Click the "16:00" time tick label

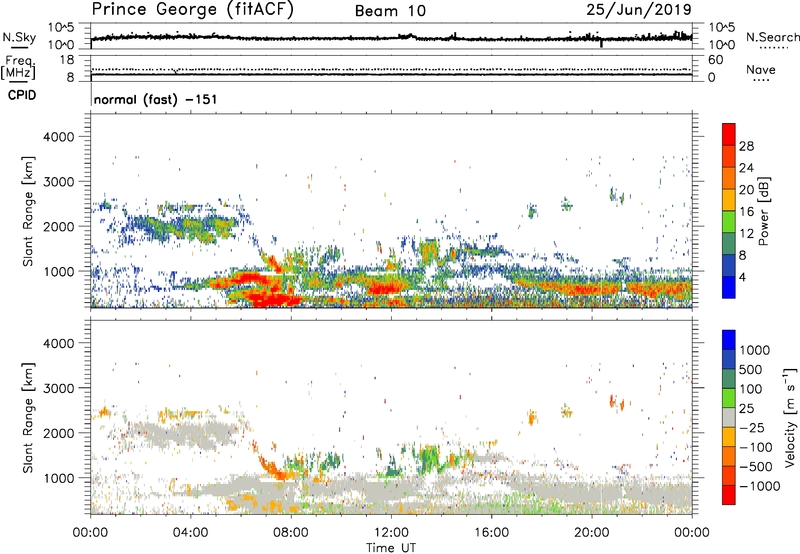491,533
